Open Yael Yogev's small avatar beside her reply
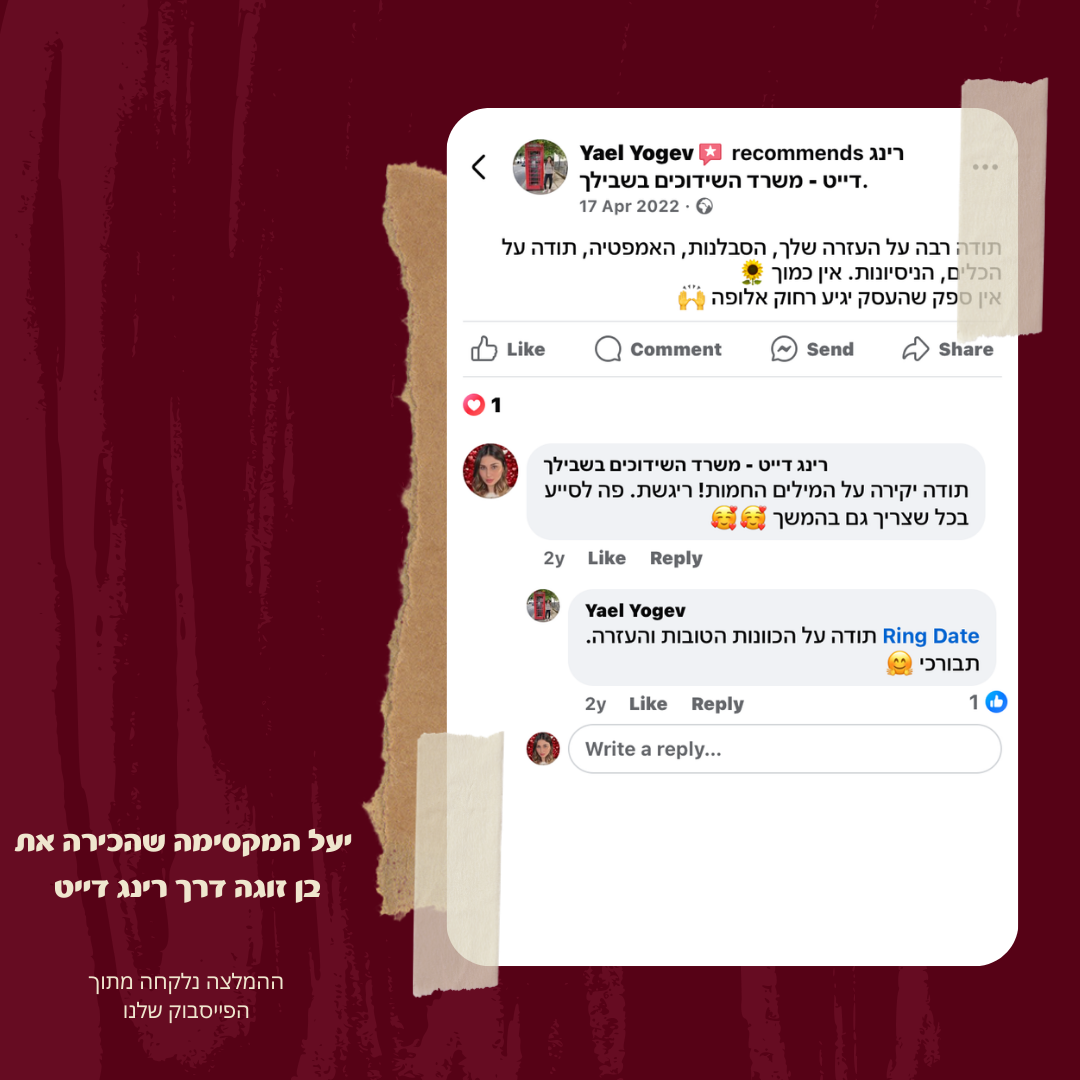Screen dimensions: 1080x1080 point(543,605)
